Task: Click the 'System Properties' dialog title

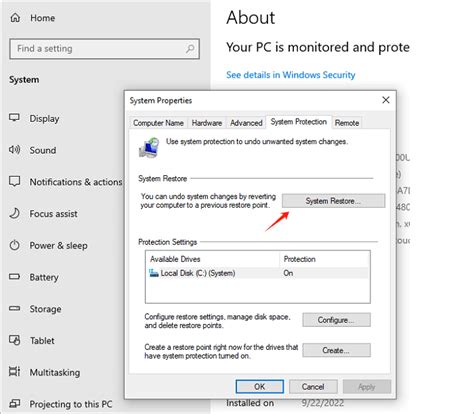Action: [x=161, y=100]
